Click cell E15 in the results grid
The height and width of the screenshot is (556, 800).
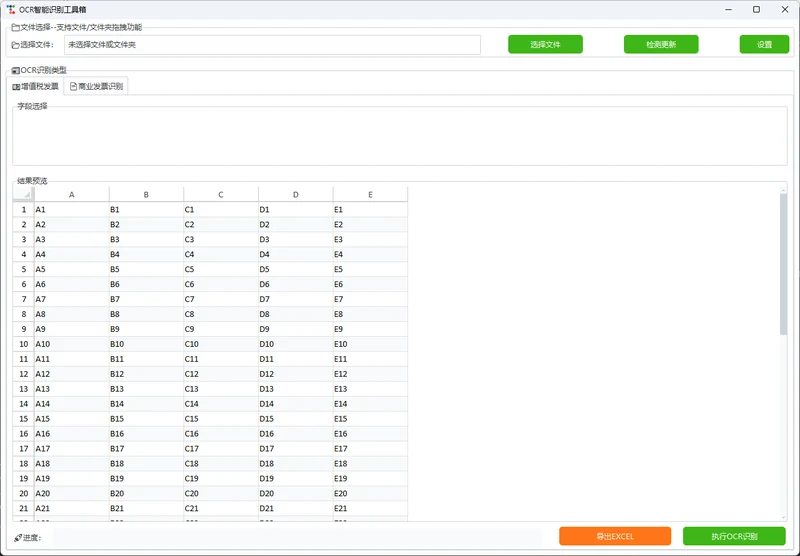370,419
